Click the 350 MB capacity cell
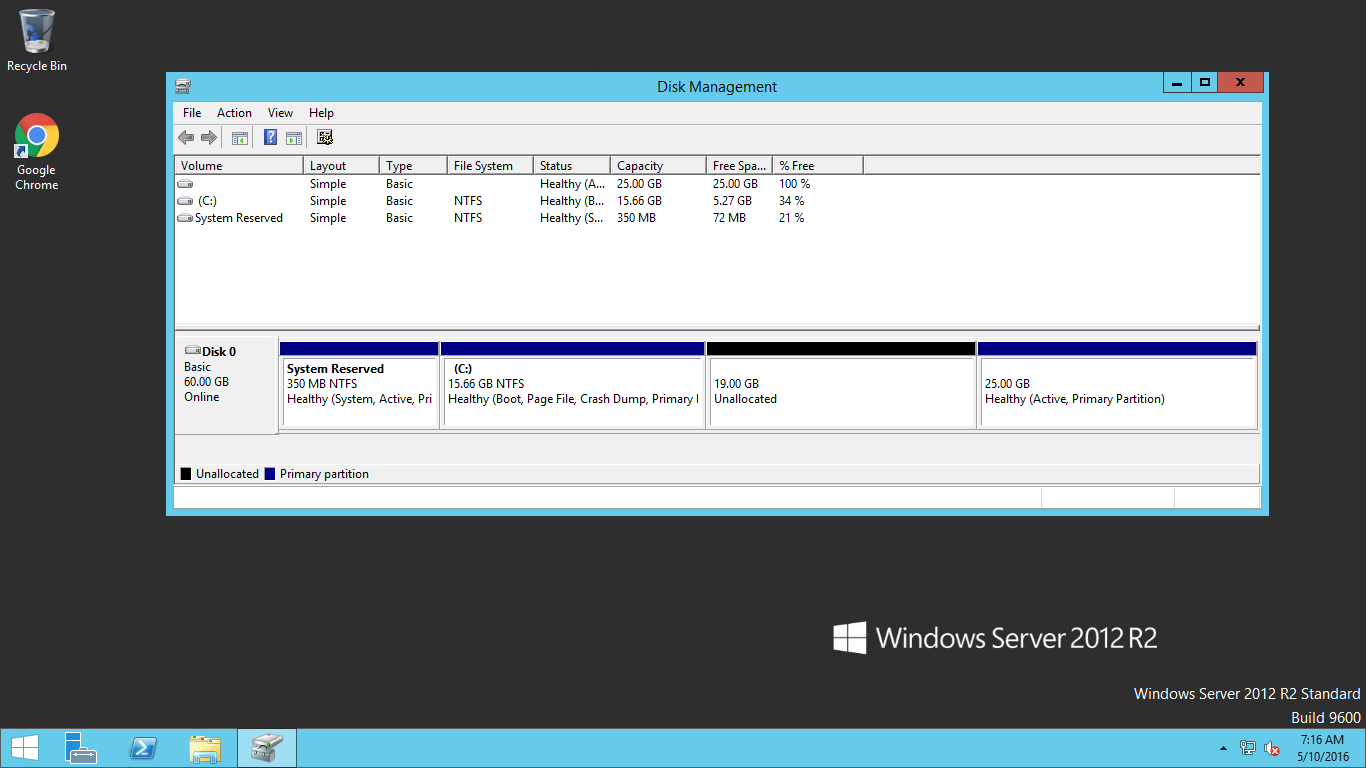The image size is (1366, 768). click(637, 218)
